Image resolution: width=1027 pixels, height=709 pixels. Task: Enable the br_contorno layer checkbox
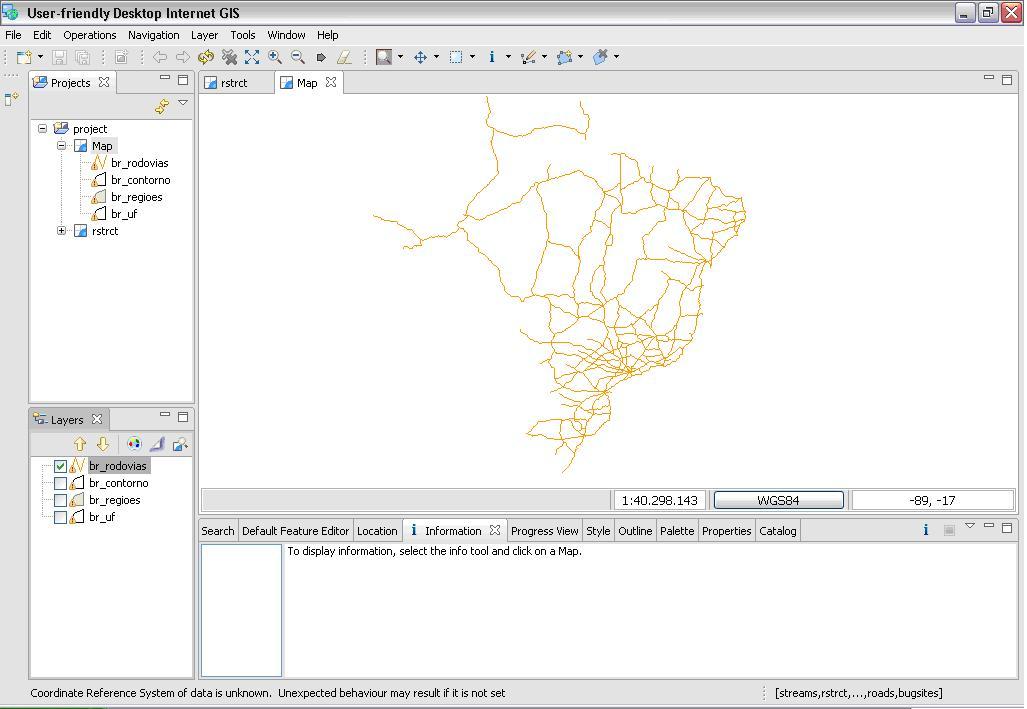point(61,483)
